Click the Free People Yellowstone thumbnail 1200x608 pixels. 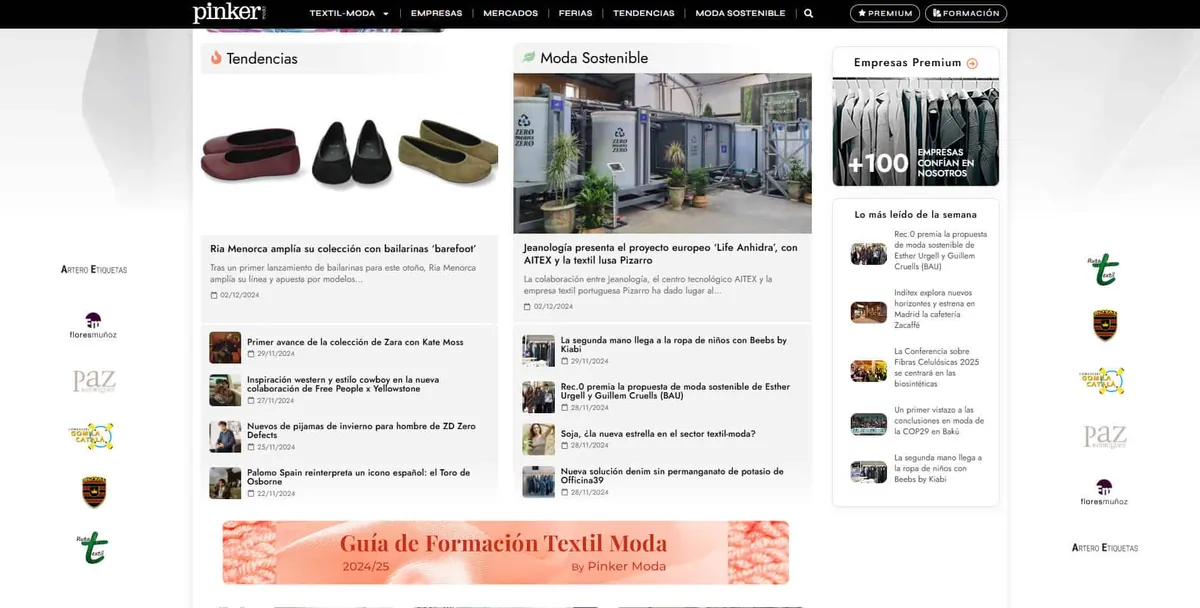(225, 390)
